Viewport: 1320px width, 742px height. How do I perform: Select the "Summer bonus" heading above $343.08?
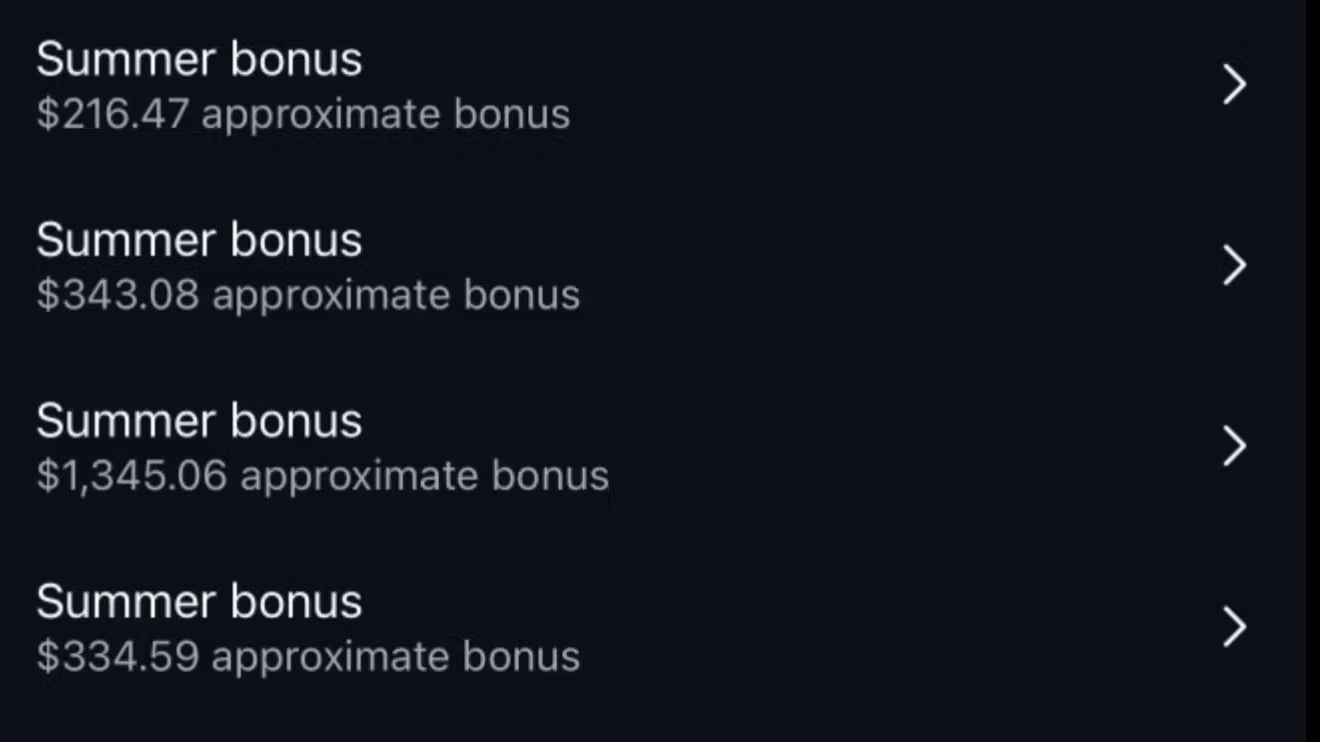[199, 241]
